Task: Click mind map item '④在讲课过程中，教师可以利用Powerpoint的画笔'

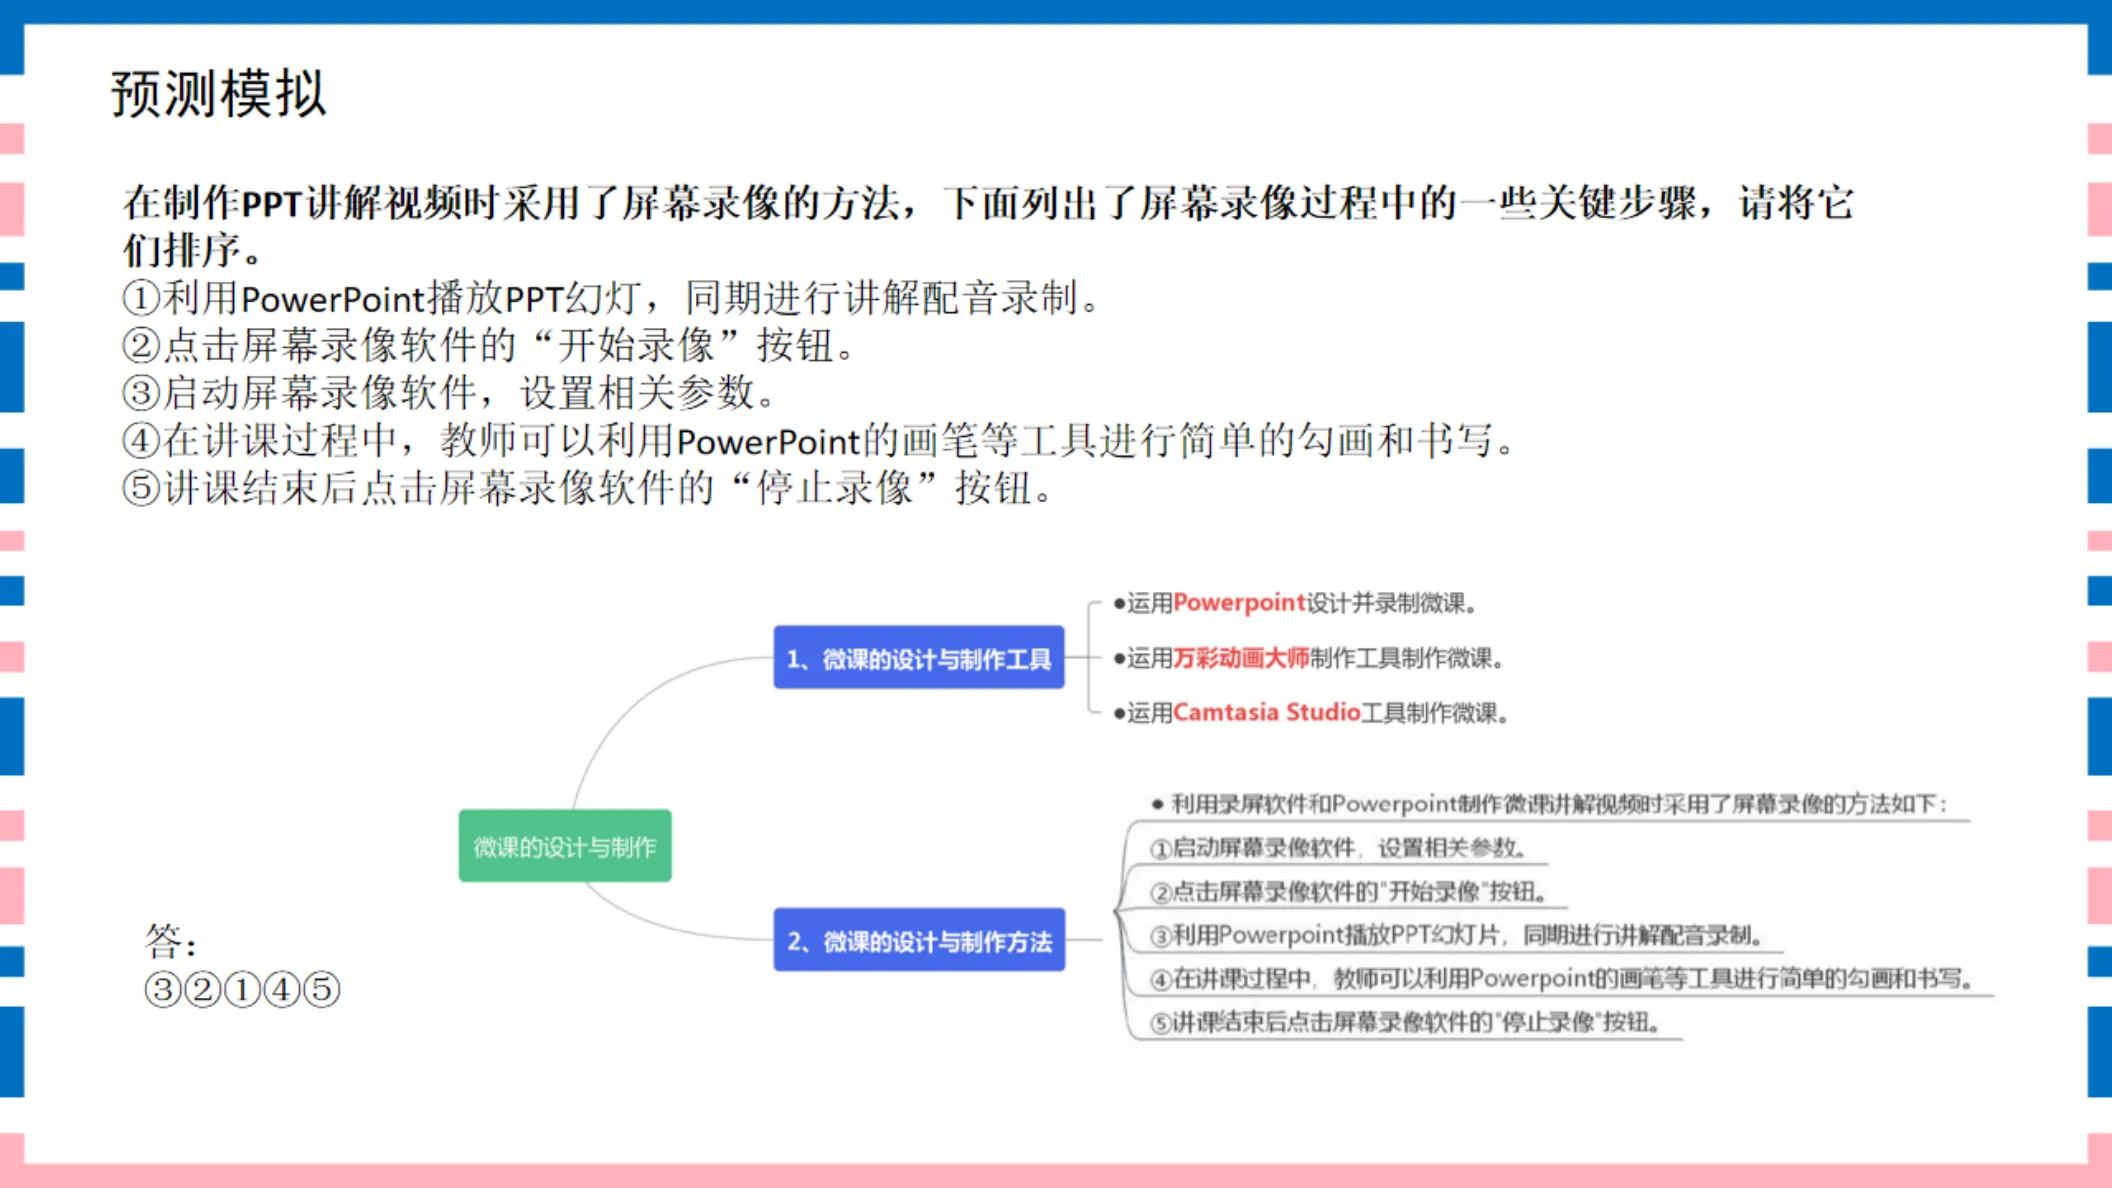Action: [x=1562, y=979]
